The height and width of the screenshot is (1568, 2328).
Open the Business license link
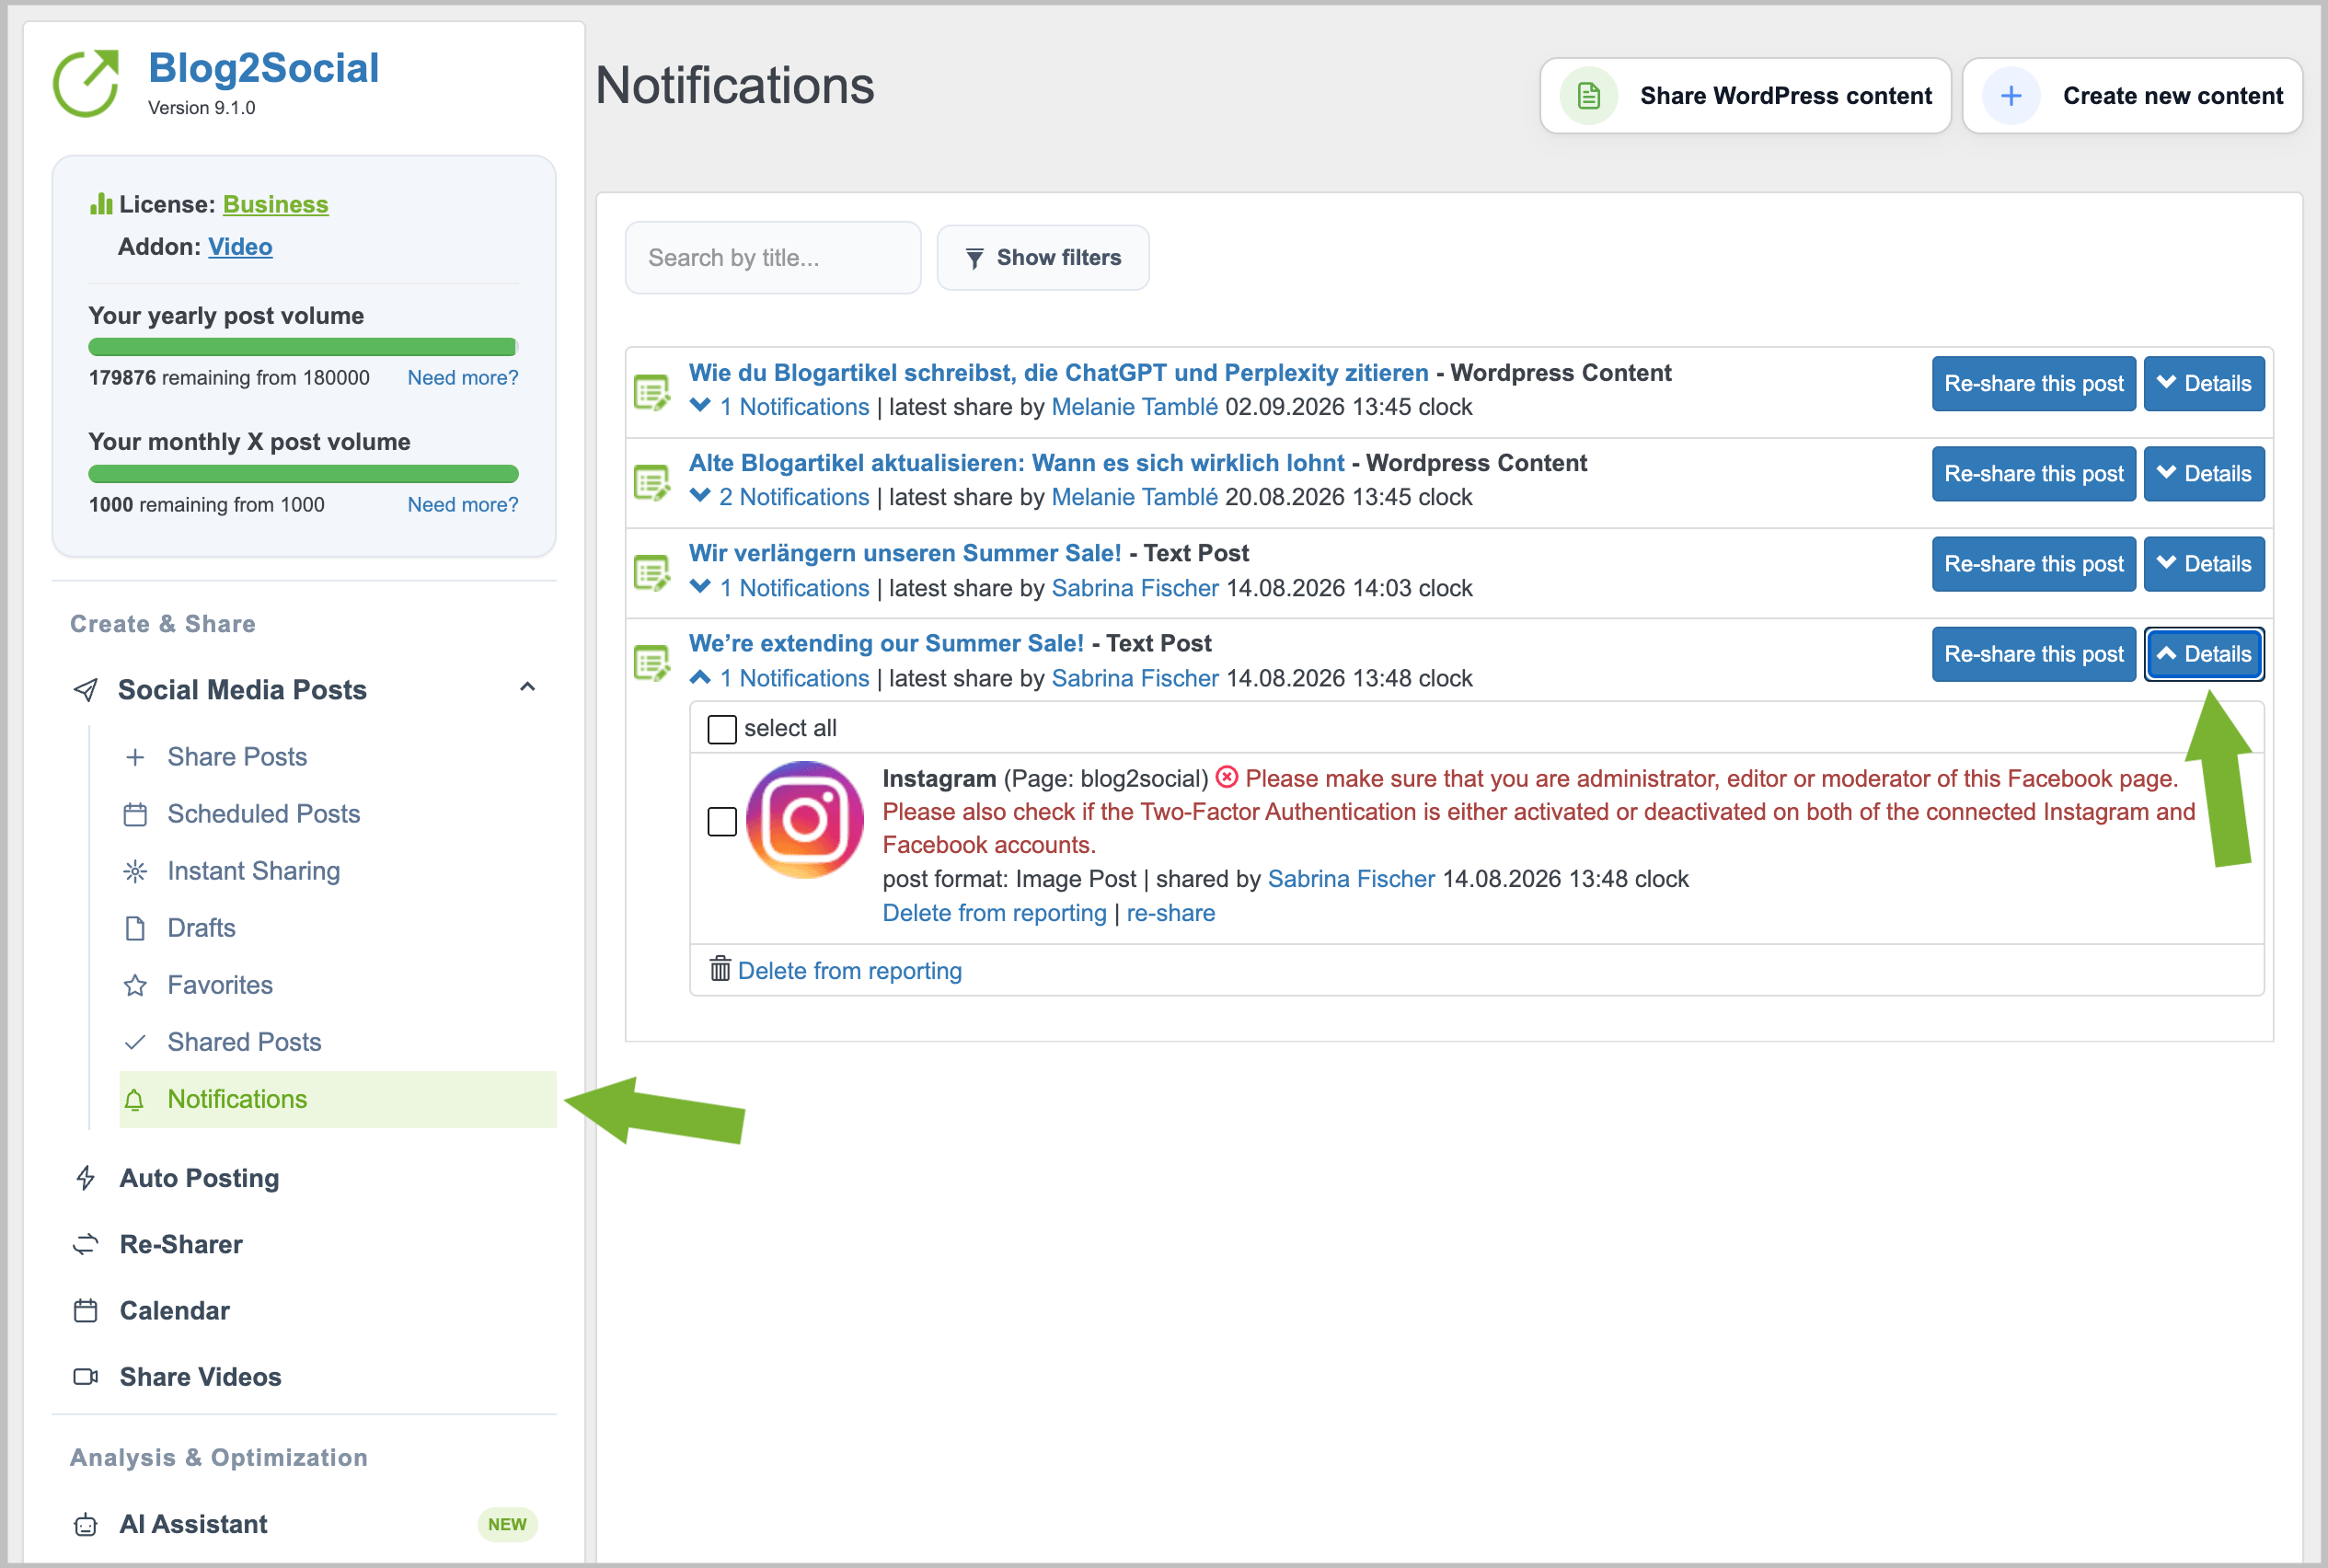(x=275, y=204)
